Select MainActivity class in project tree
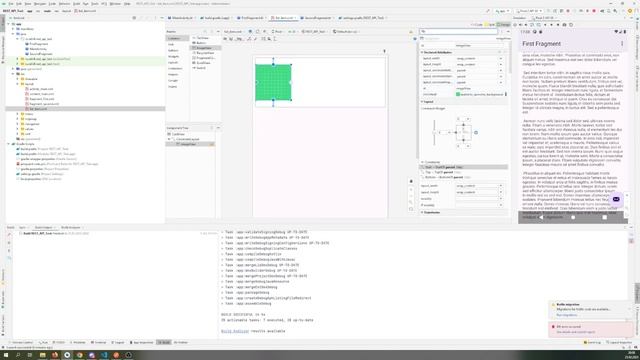 [x=38, y=49]
